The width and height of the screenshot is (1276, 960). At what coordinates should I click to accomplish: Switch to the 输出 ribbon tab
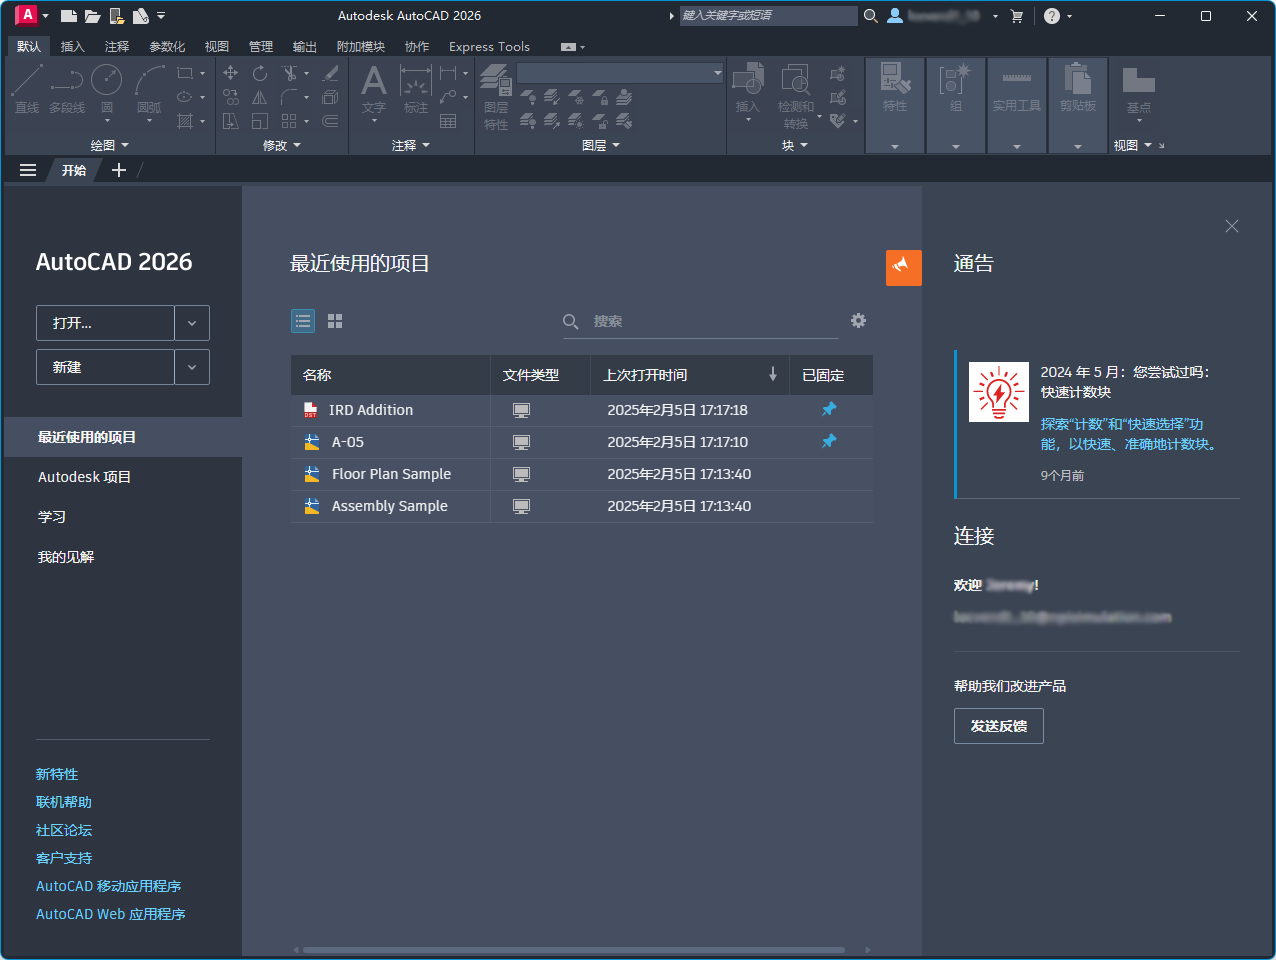[x=305, y=47]
